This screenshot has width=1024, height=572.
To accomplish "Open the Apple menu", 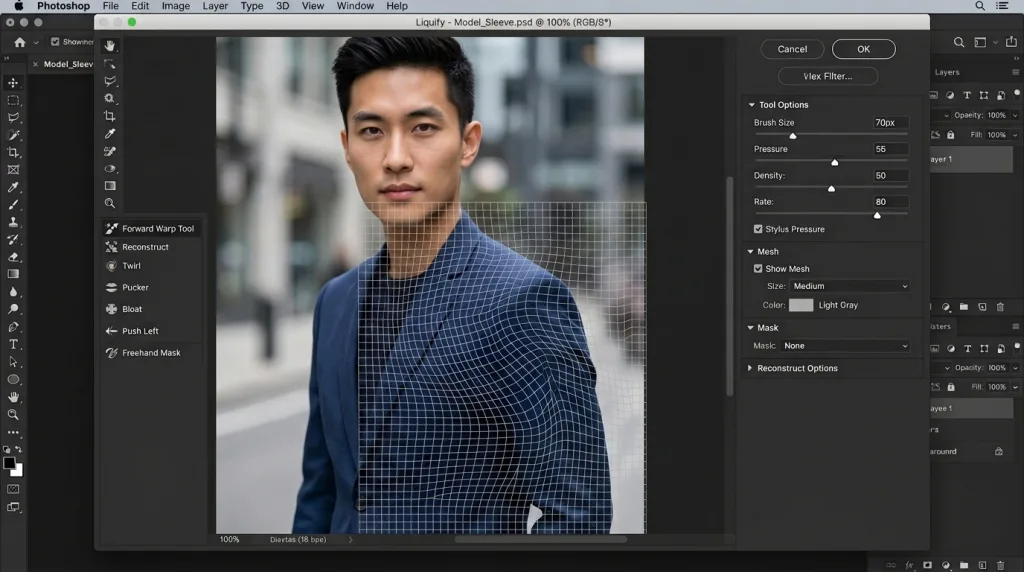I will point(18,6).
